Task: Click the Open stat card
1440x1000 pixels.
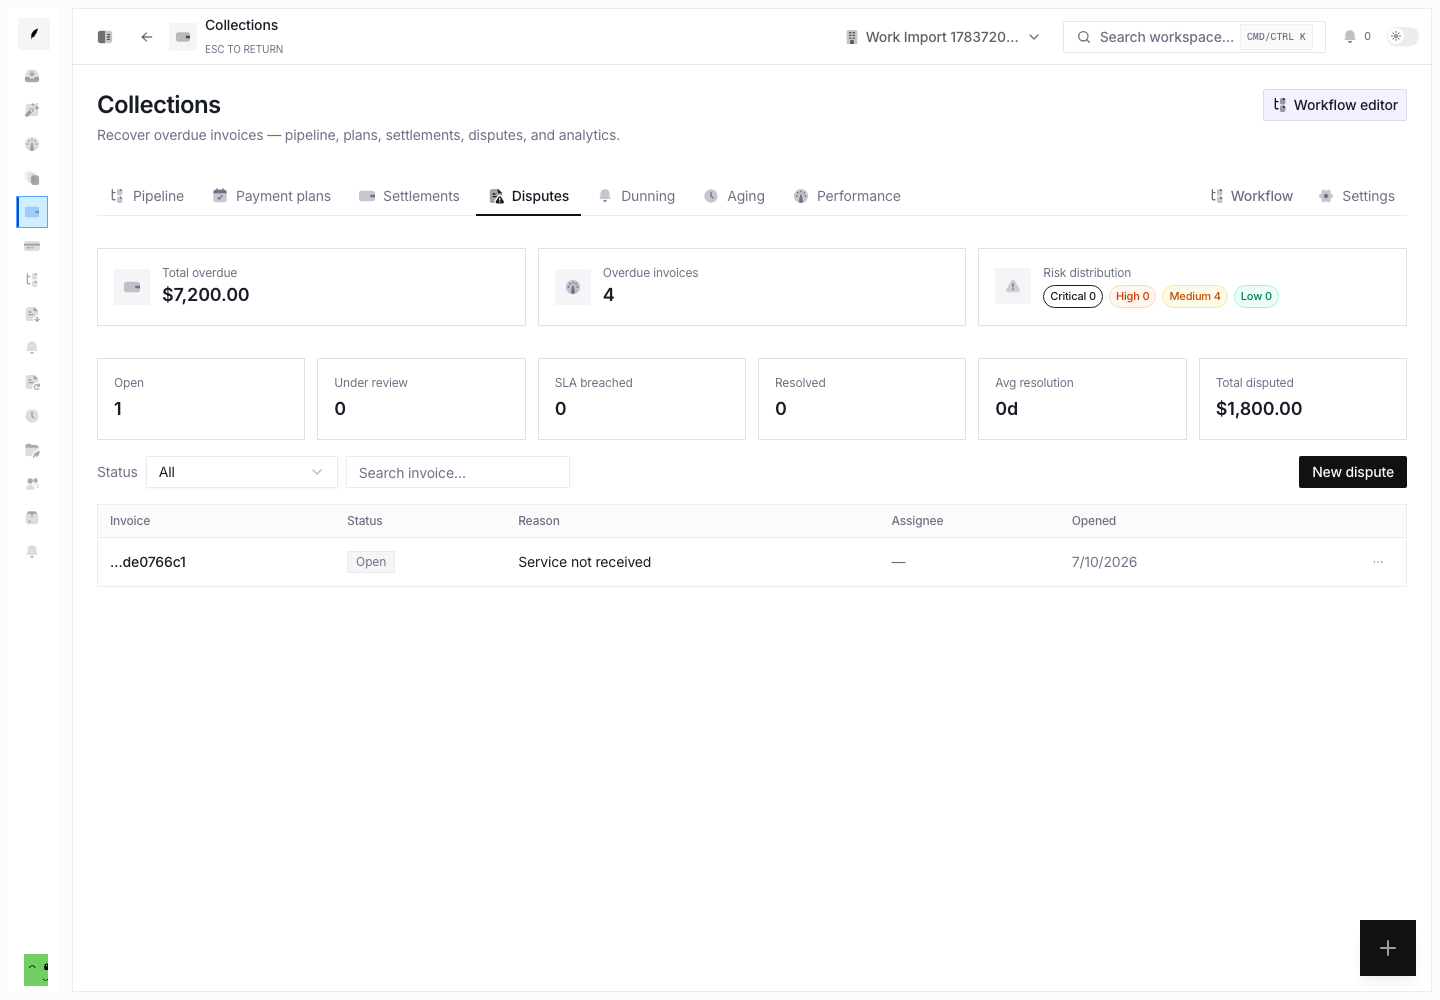Action: pos(201,399)
